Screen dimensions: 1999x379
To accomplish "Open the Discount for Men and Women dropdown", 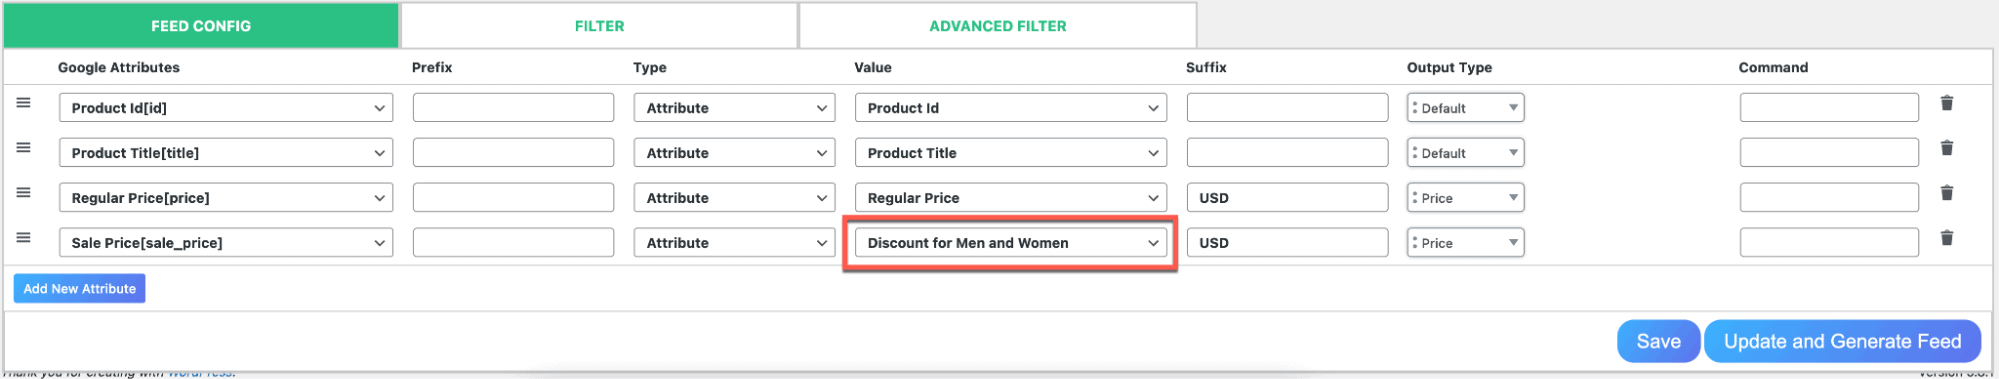I will 1011,243.
